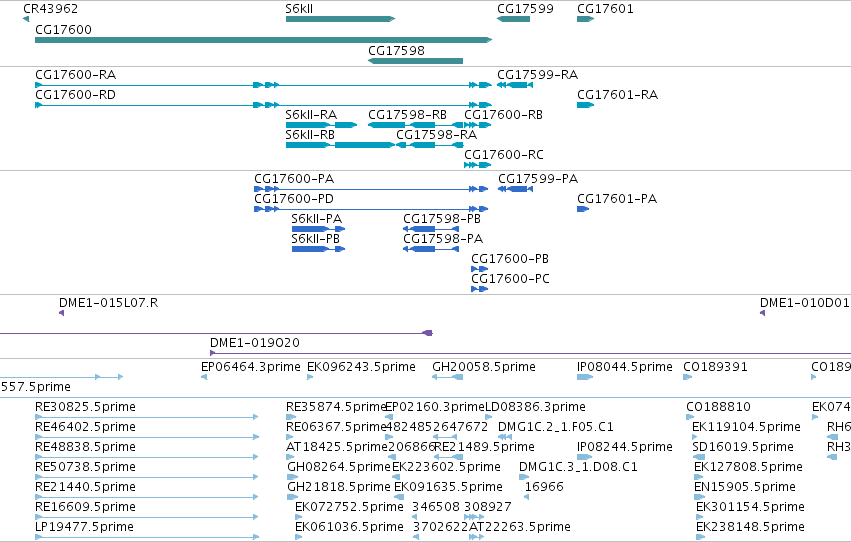Image resolution: width=851 pixels, height=542 pixels.
Task: Select the CG17600-PD protein label
Action: 294,199
